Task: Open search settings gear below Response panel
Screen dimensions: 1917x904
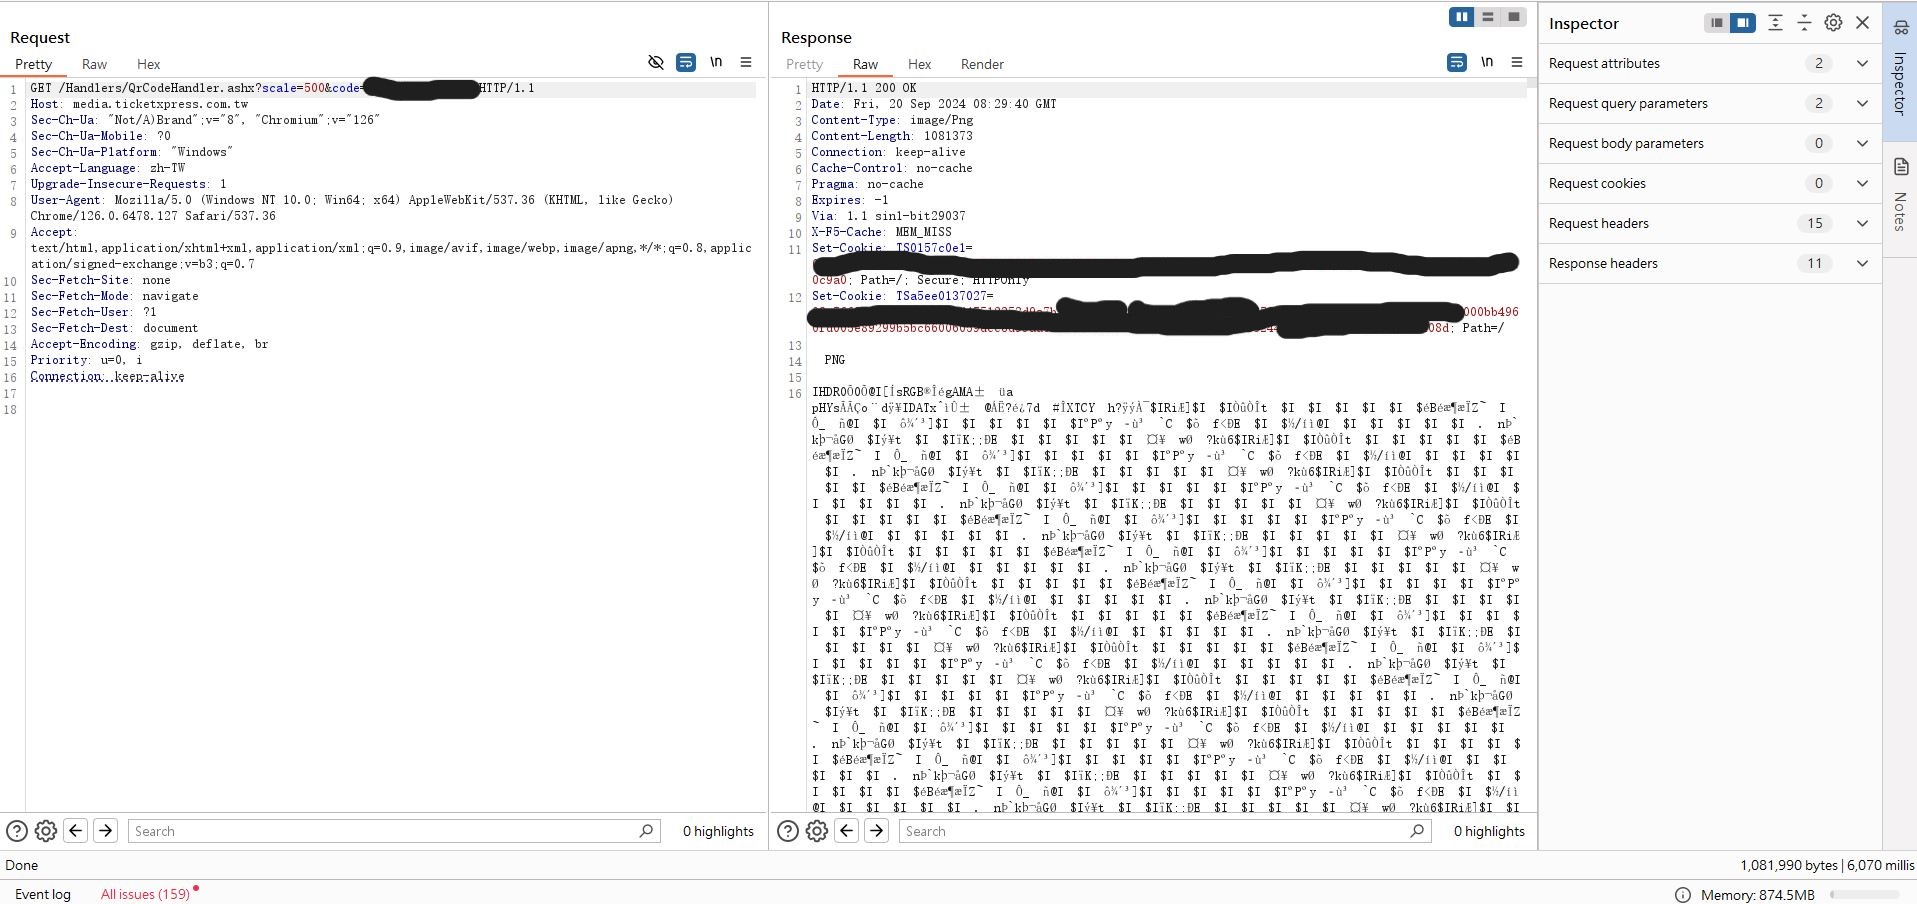Action: 817,831
